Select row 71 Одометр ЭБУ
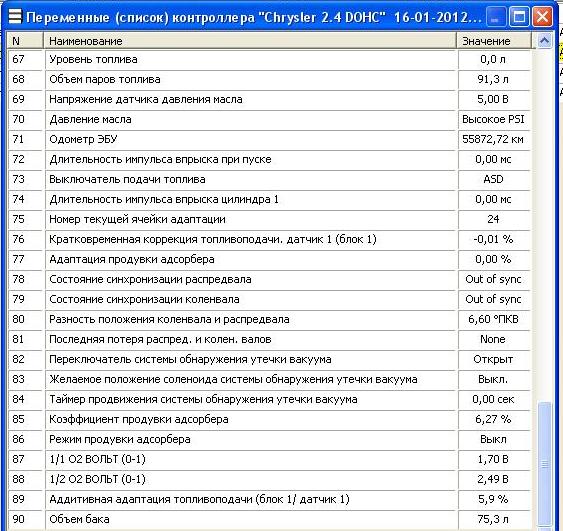Image resolution: width=563 pixels, height=531 pixels. [x=269, y=139]
